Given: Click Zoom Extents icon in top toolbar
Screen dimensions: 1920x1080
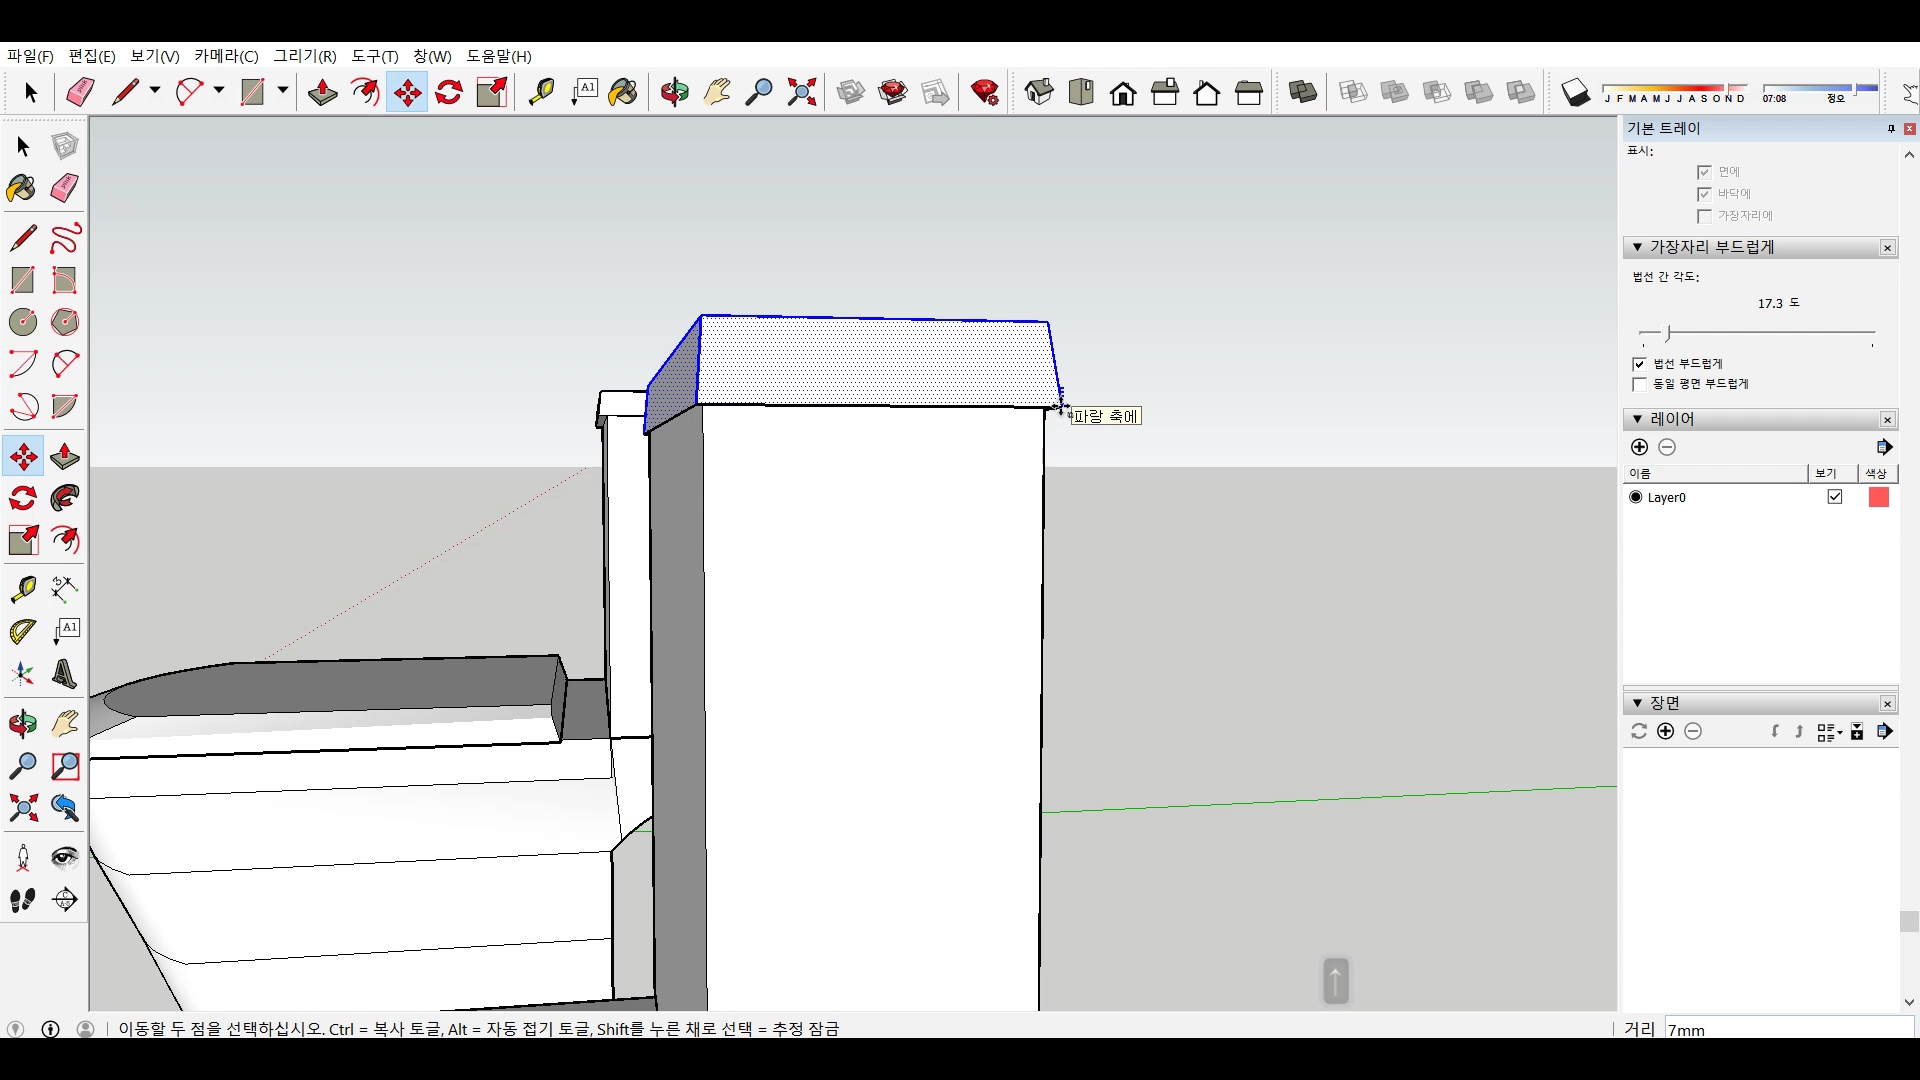Looking at the screenshot, I should pos(801,93).
